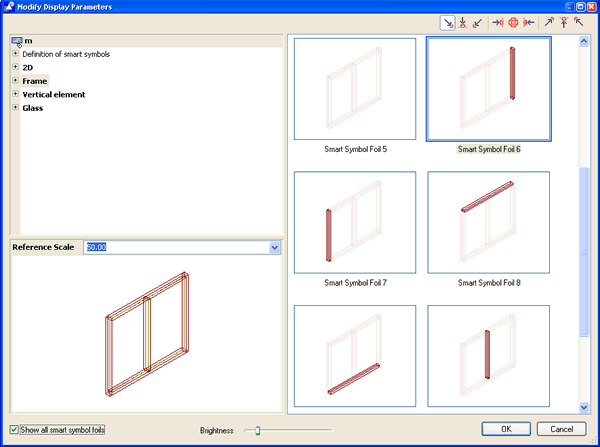The width and height of the screenshot is (600, 447).
Task: Select the Glass tree item
Action: click(33, 108)
